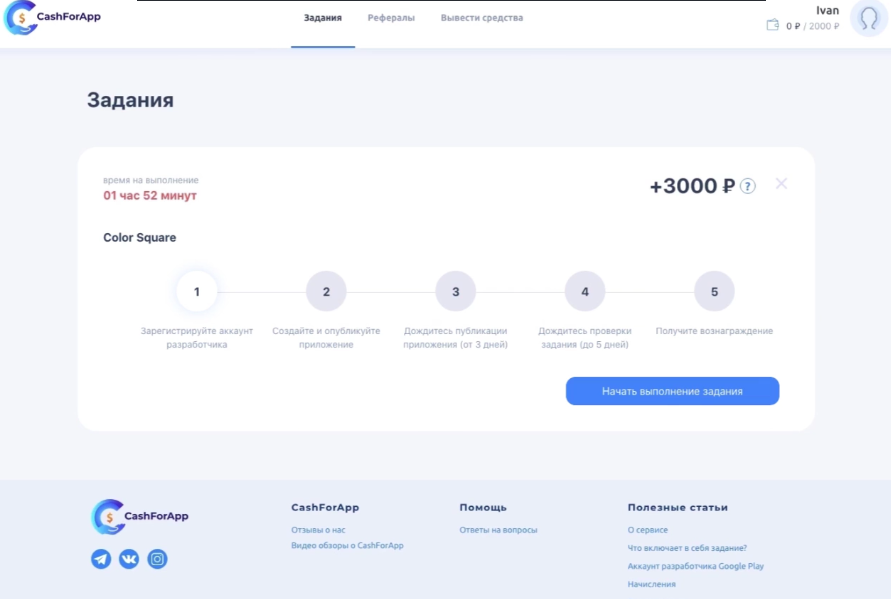Click the 01 час 52 минут timer
Viewport: 891px width, 599px height.
(x=150, y=195)
